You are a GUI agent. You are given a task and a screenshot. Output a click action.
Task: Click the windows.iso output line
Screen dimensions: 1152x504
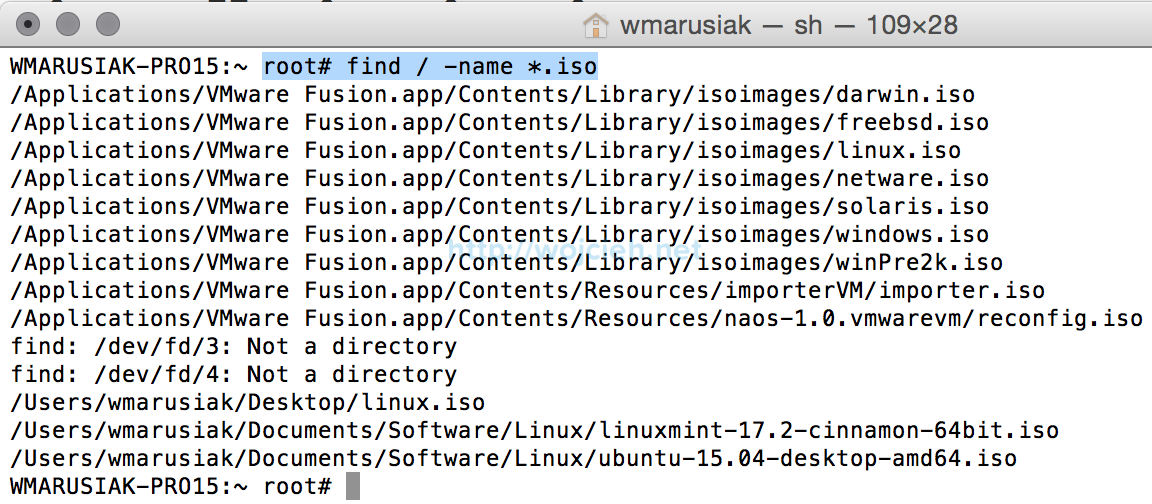click(499, 235)
